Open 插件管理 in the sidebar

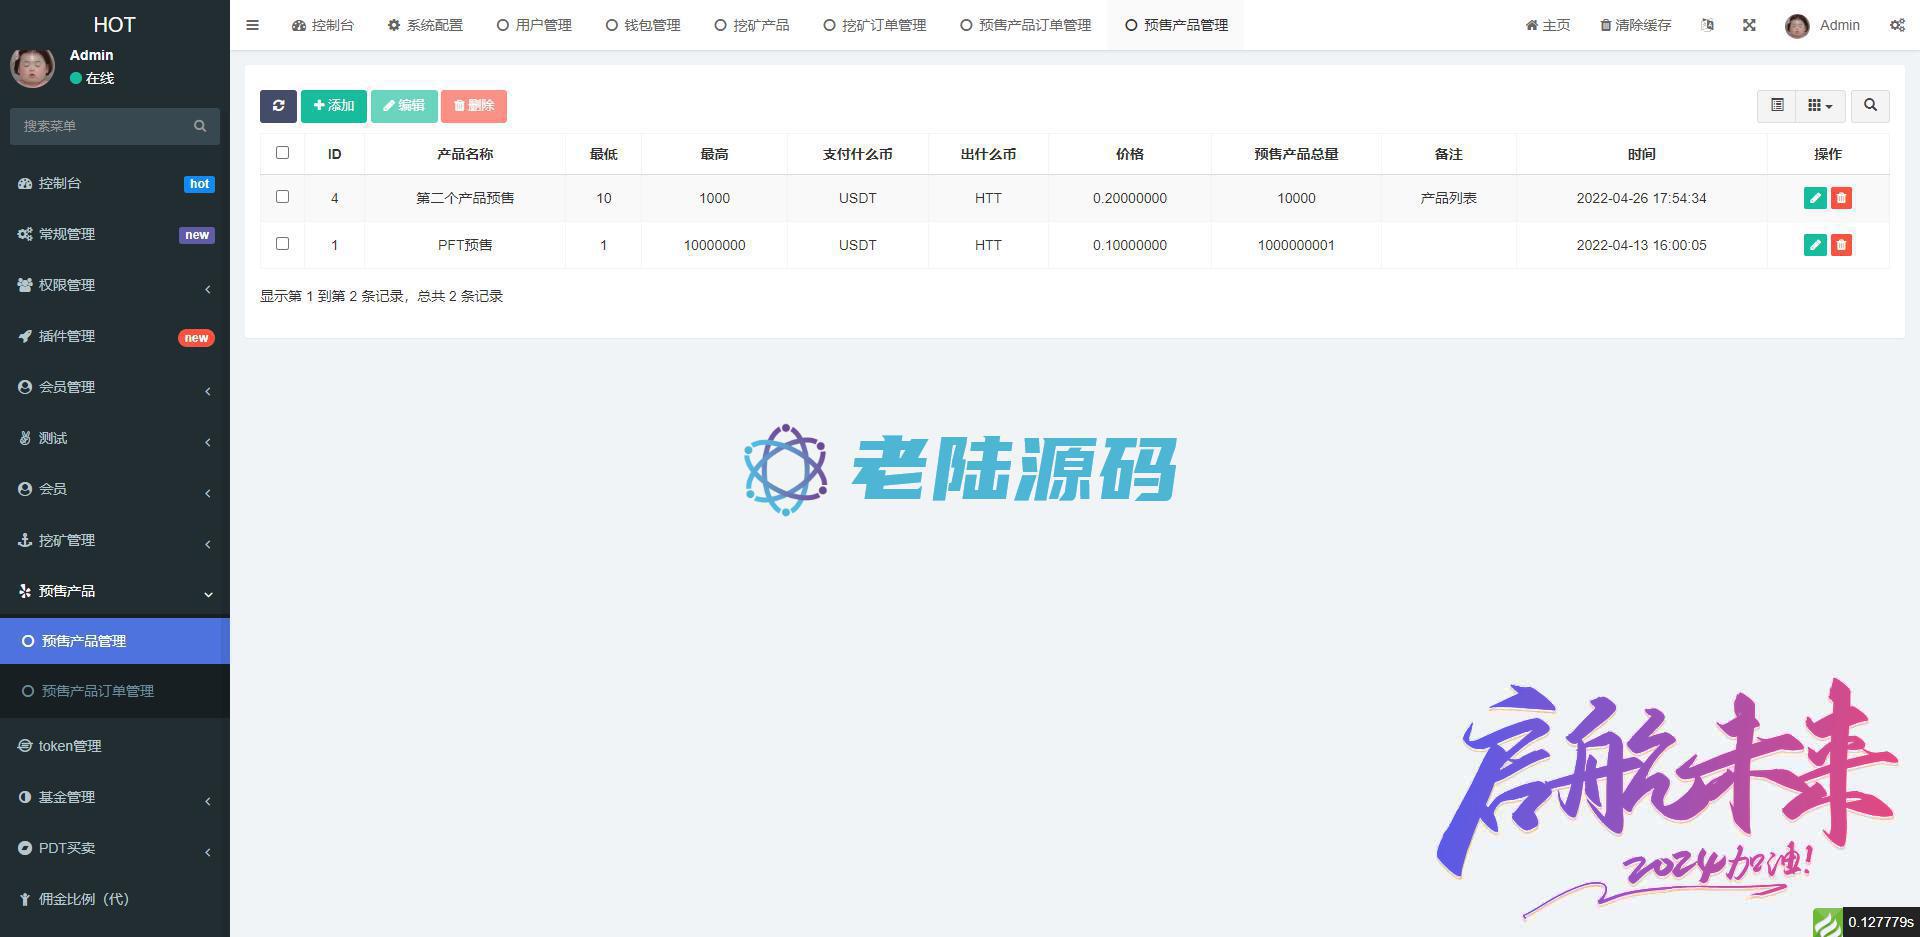click(115, 336)
